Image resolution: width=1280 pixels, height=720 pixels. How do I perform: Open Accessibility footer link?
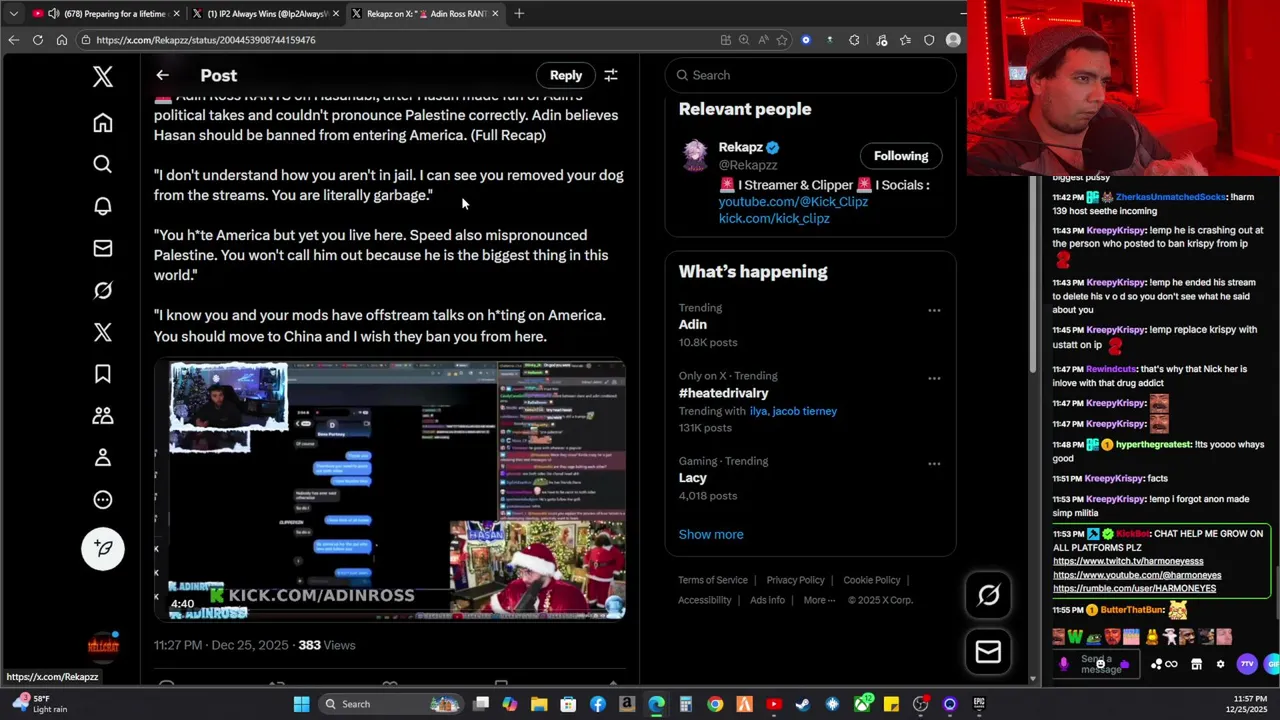[705, 600]
